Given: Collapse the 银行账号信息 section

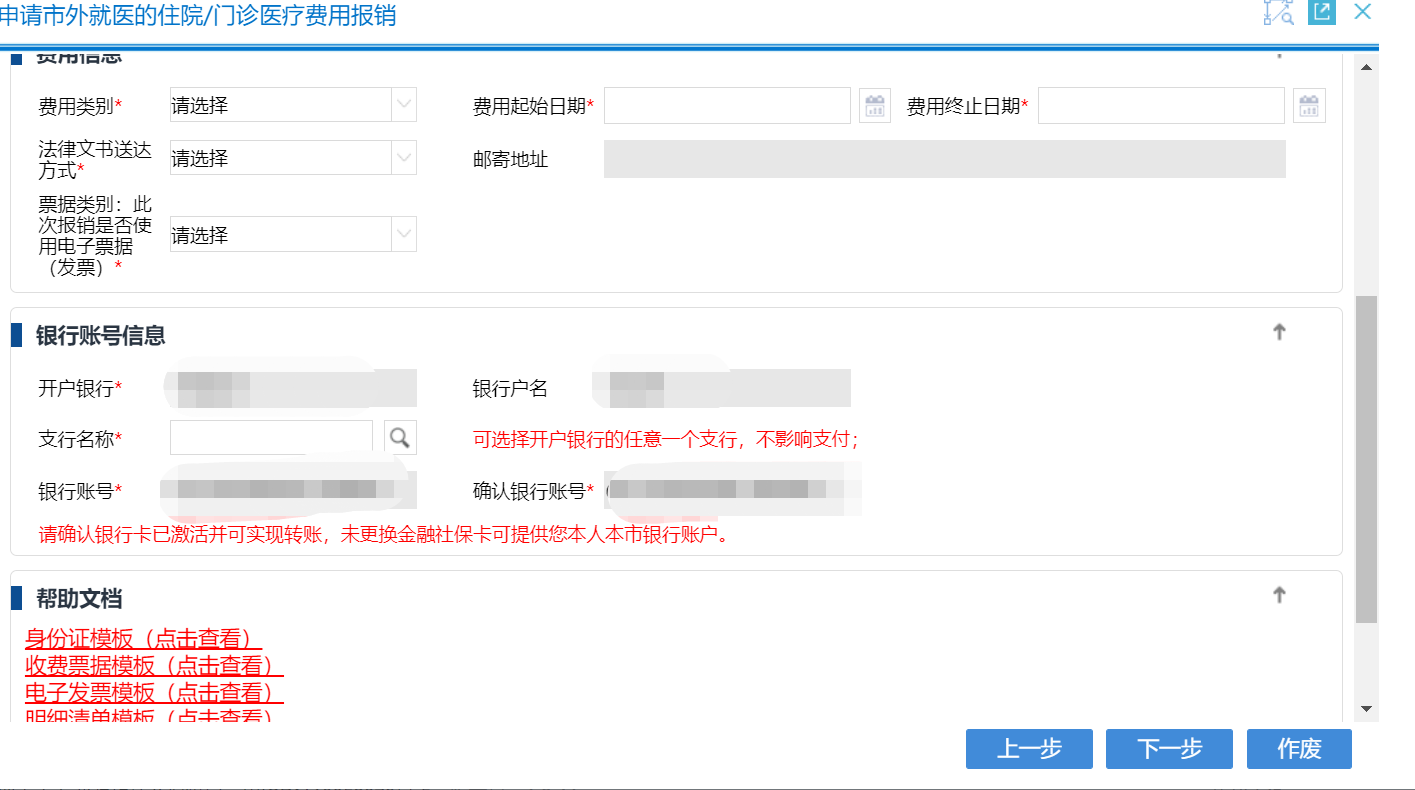Looking at the screenshot, I should [x=1279, y=332].
